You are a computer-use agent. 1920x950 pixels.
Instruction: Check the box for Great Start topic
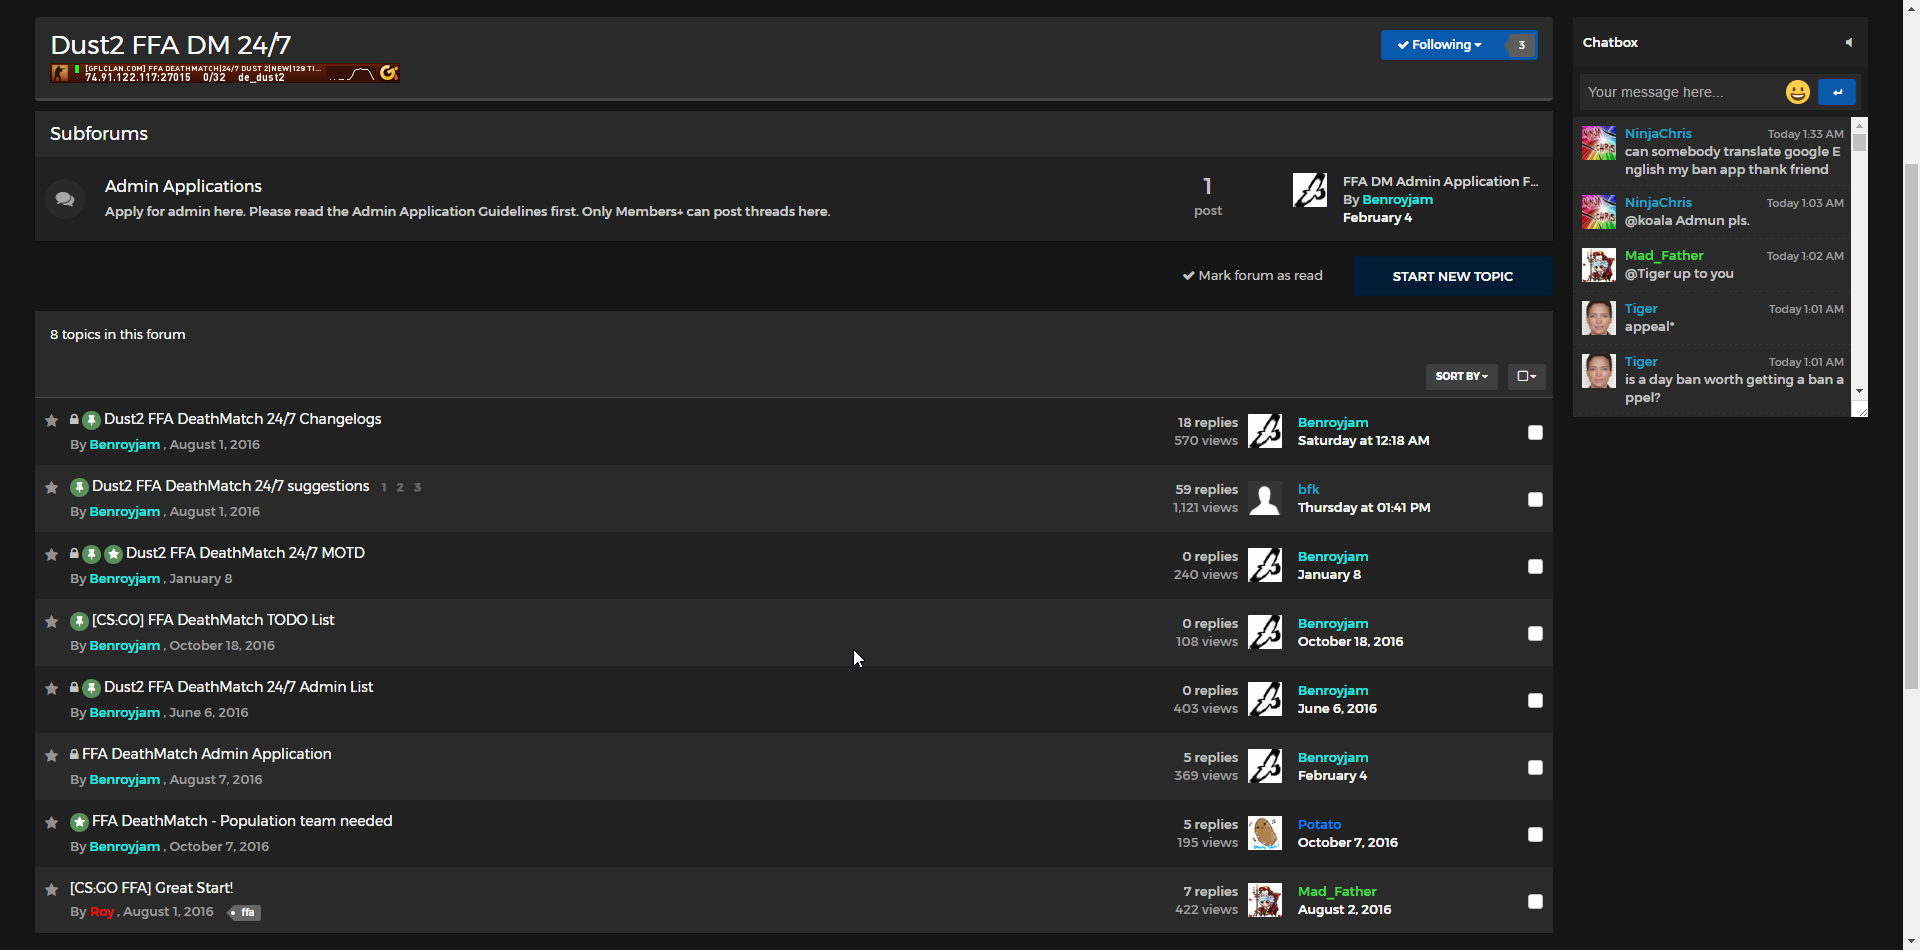[1535, 901]
